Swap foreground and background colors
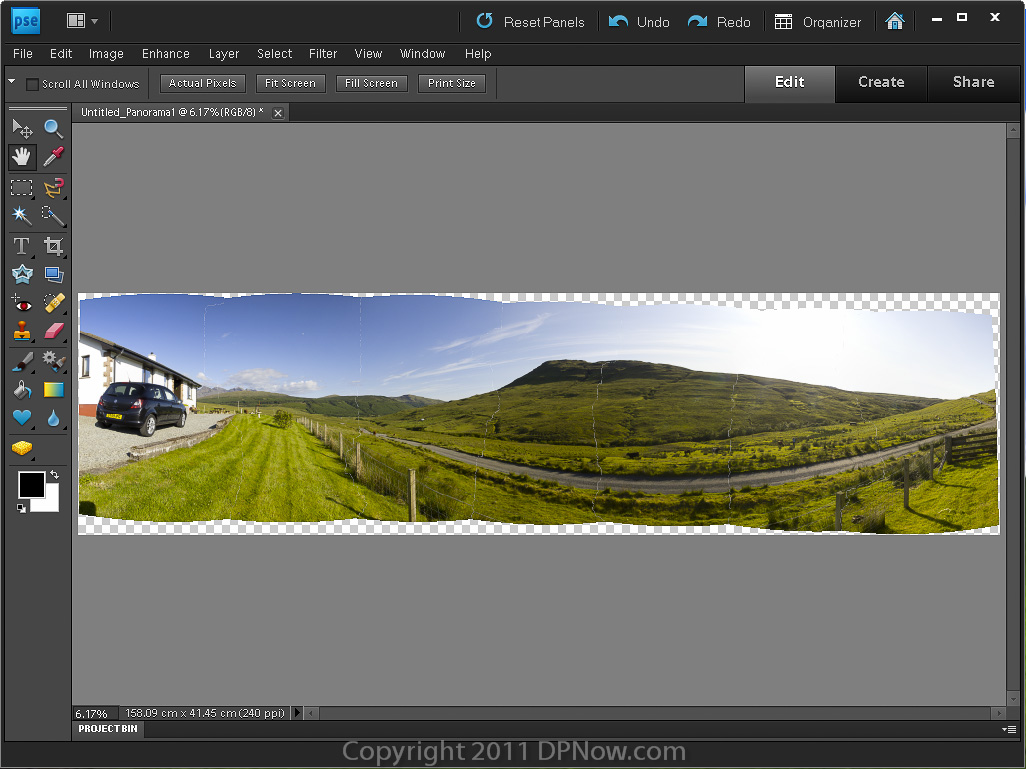The image size is (1026, 769). (54, 474)
